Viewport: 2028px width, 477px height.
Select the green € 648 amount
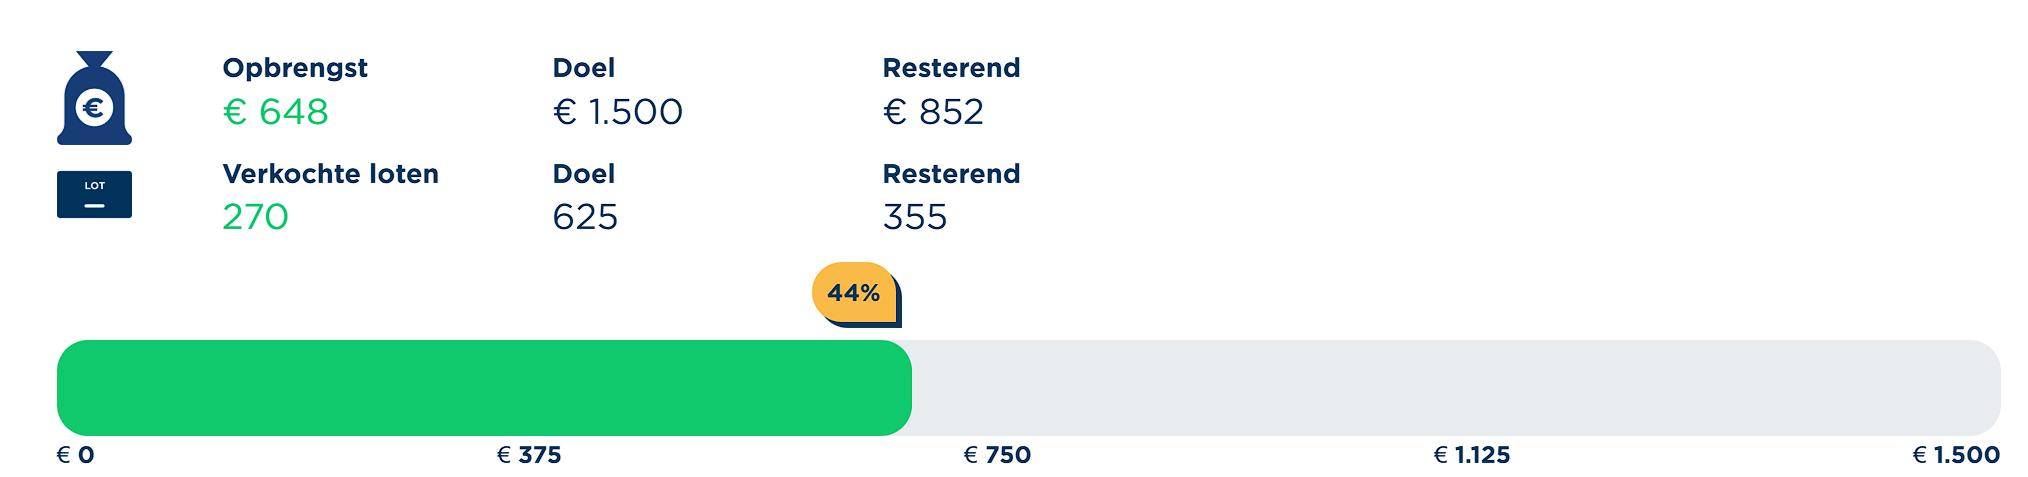click(276, 112)
